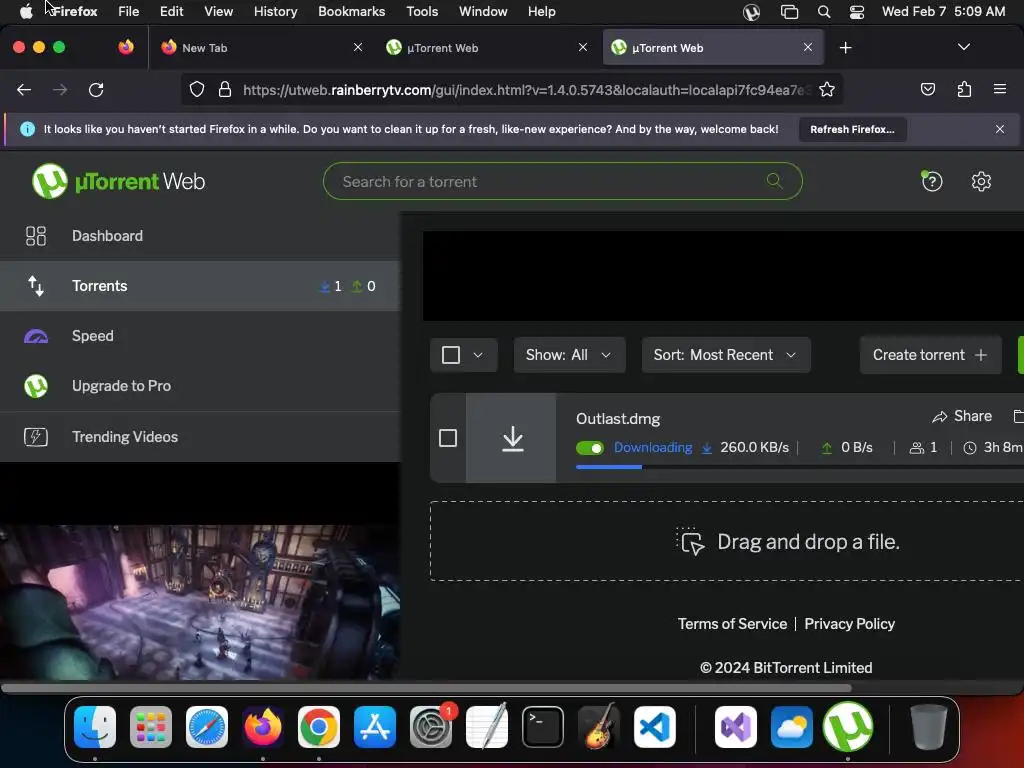Open Visual Studio Code from the Dock
The height and width of the screenshot is (768, 1024).
click(654, 727)
